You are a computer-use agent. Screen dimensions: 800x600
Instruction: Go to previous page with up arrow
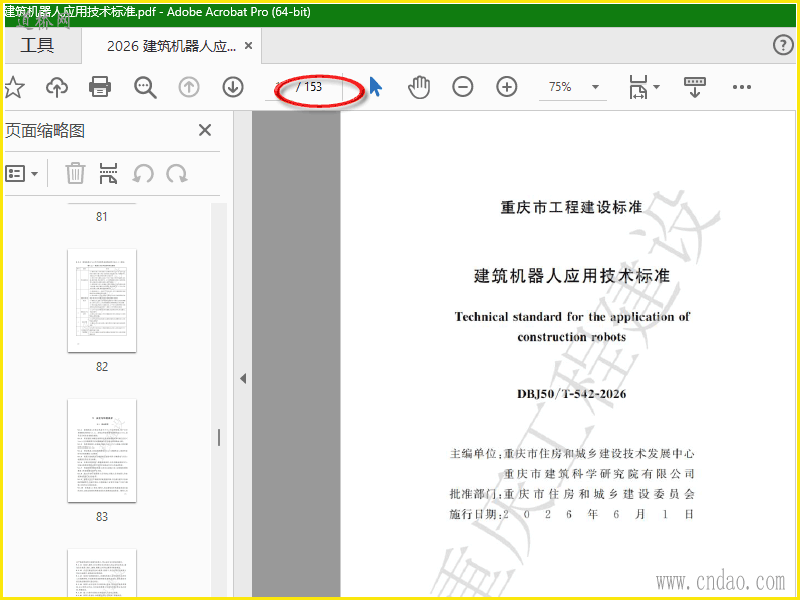pyautogui.click(x=189, y=87)
